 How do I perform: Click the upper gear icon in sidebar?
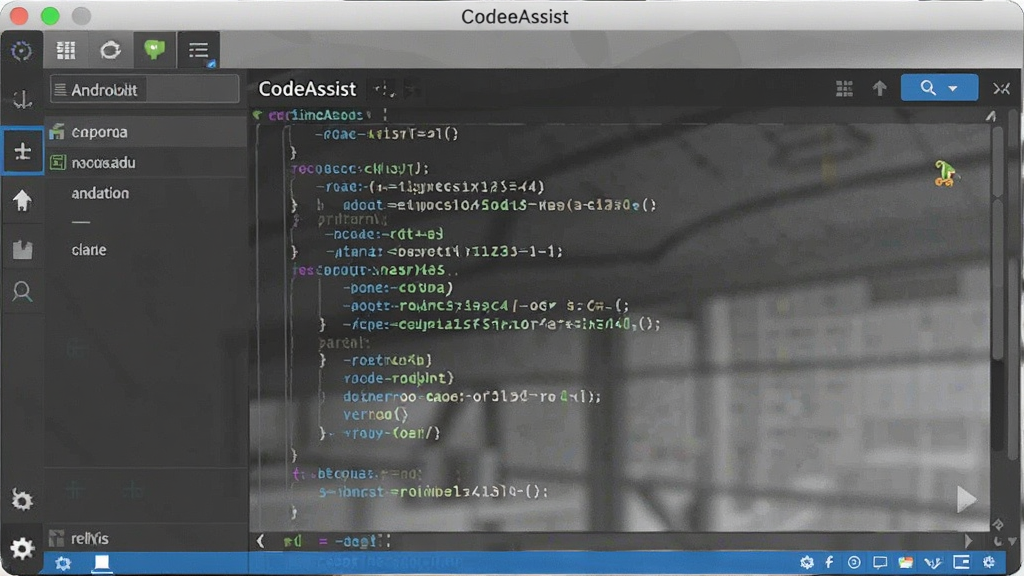[x=22, y=500]
